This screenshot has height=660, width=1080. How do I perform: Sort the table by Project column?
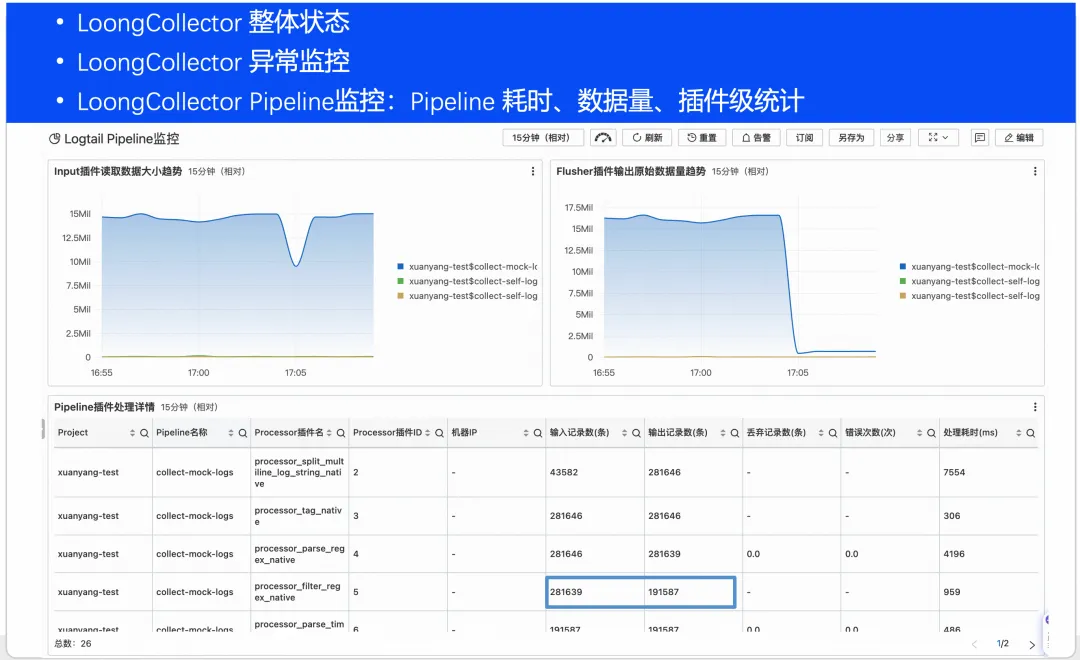[x=132, y=433]
